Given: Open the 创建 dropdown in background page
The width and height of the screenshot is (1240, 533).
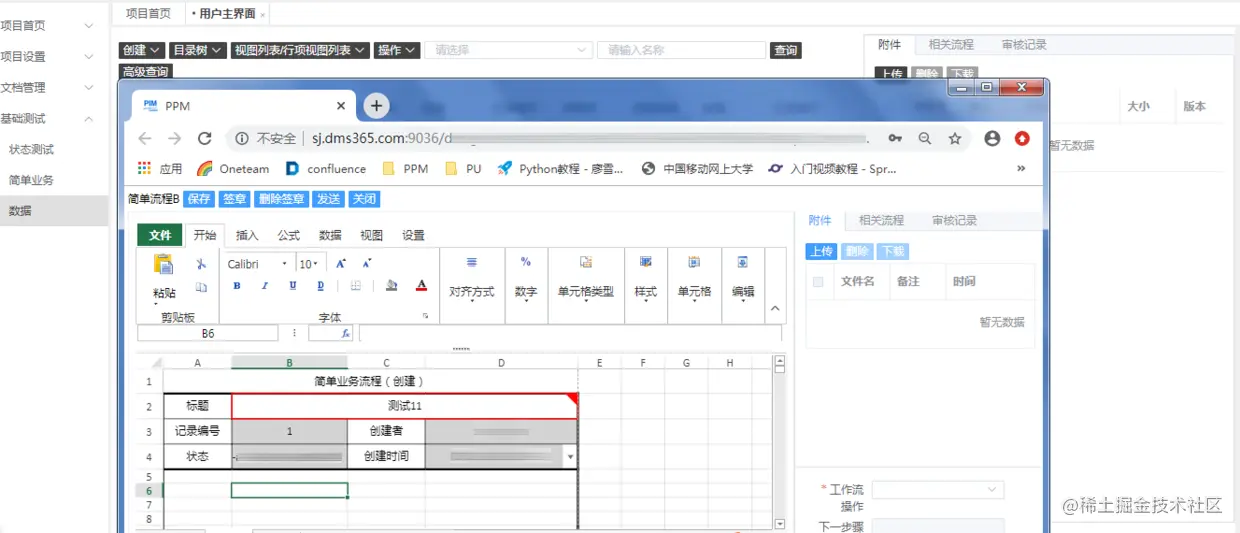Looking at the screenshot, I should (x=141, y=50).
